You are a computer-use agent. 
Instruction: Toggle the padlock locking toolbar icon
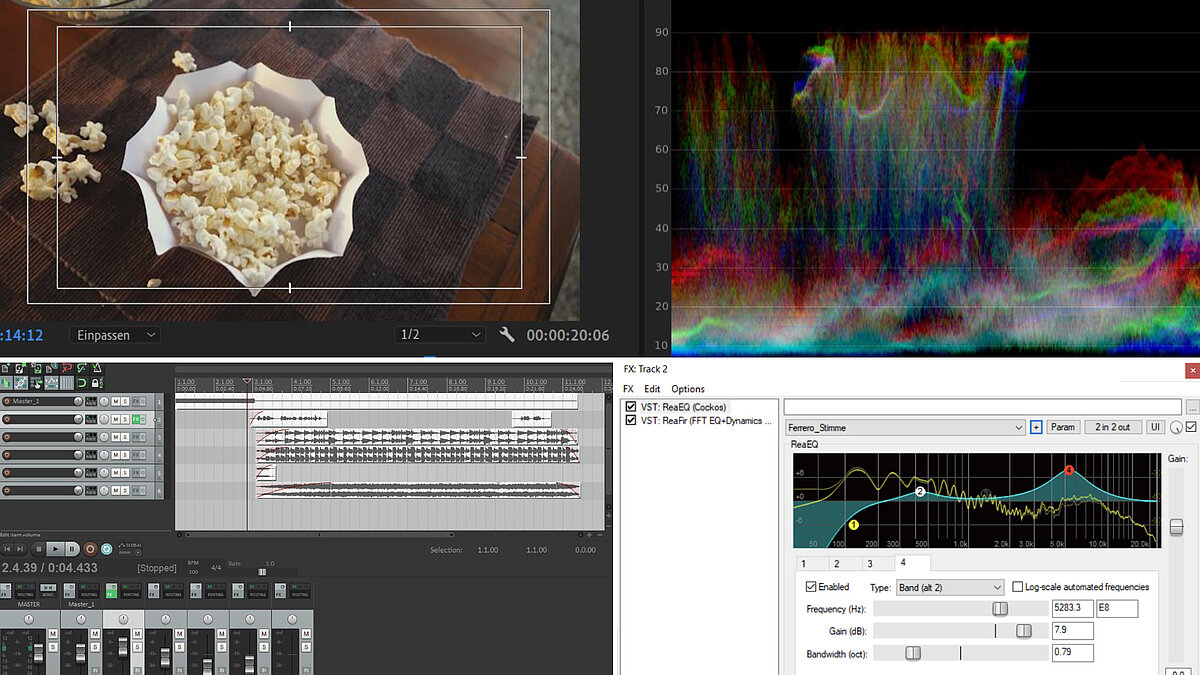pyautogui.click(x=96, y=383)
